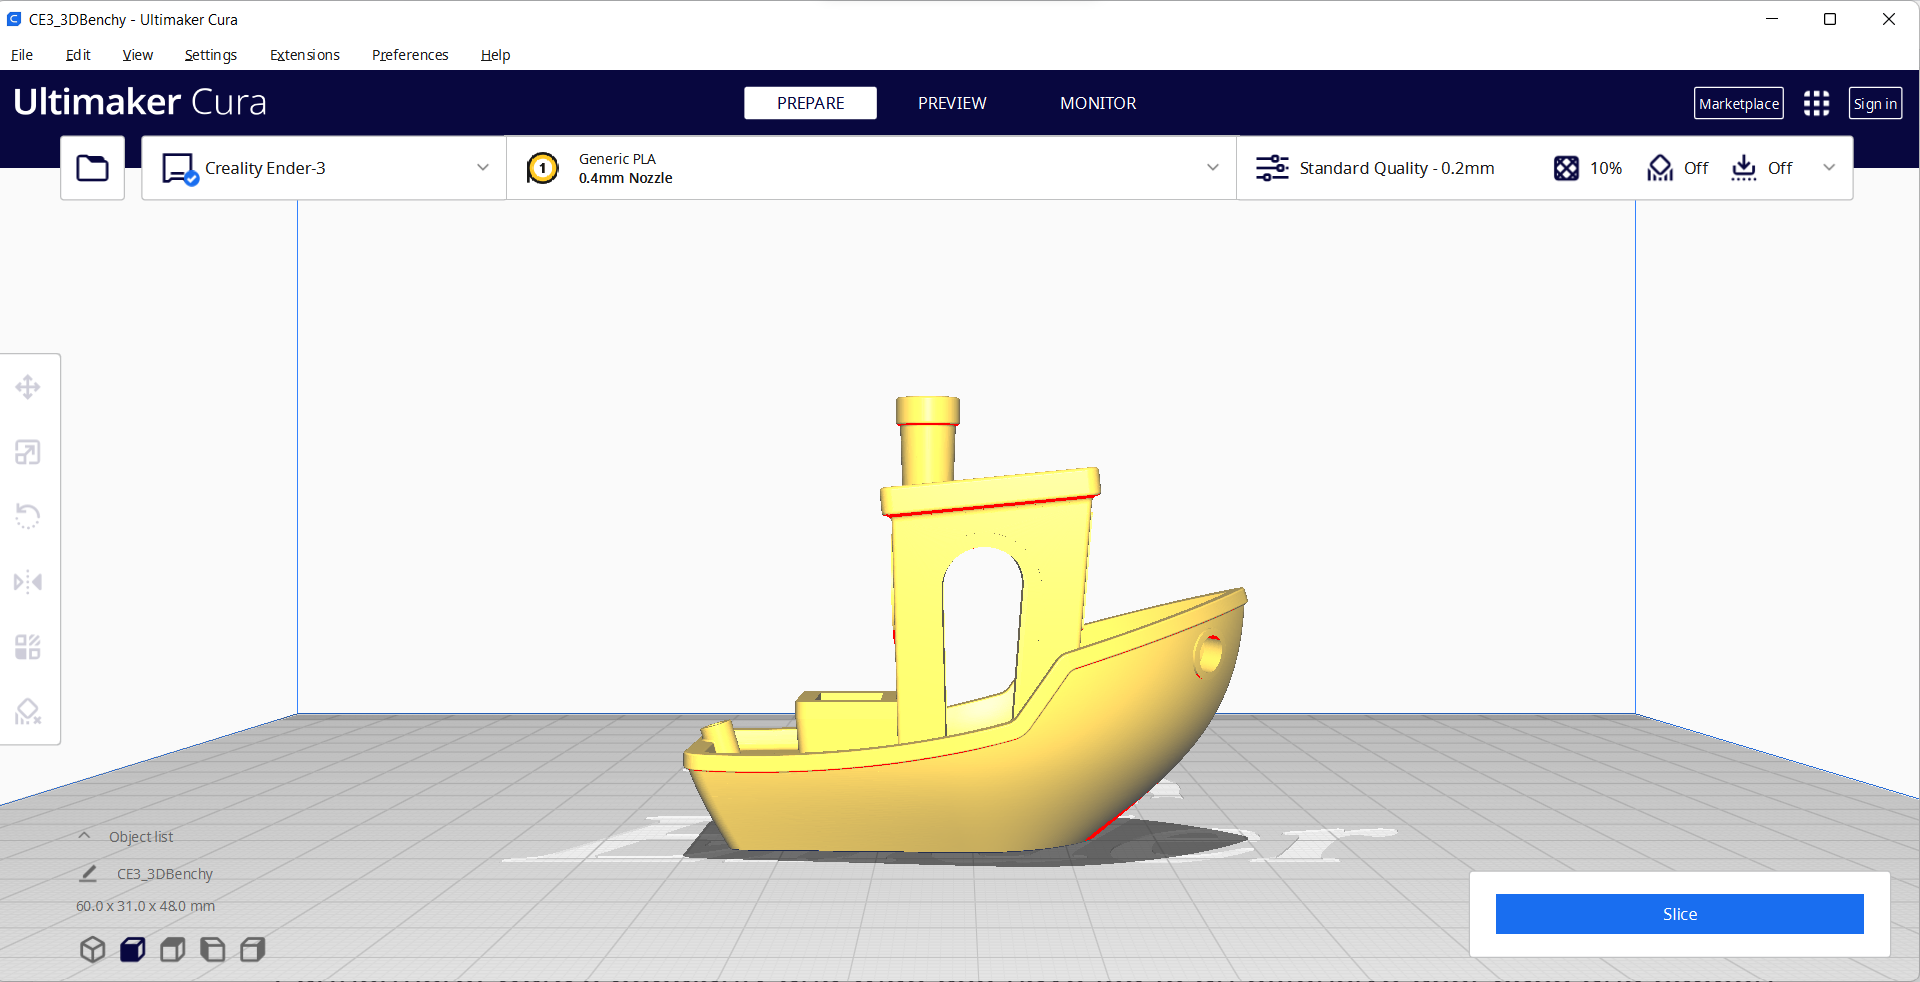The image size is (1920, 982).
Task: Open the Per Model Settings tool
Action: tap(28, 647)
